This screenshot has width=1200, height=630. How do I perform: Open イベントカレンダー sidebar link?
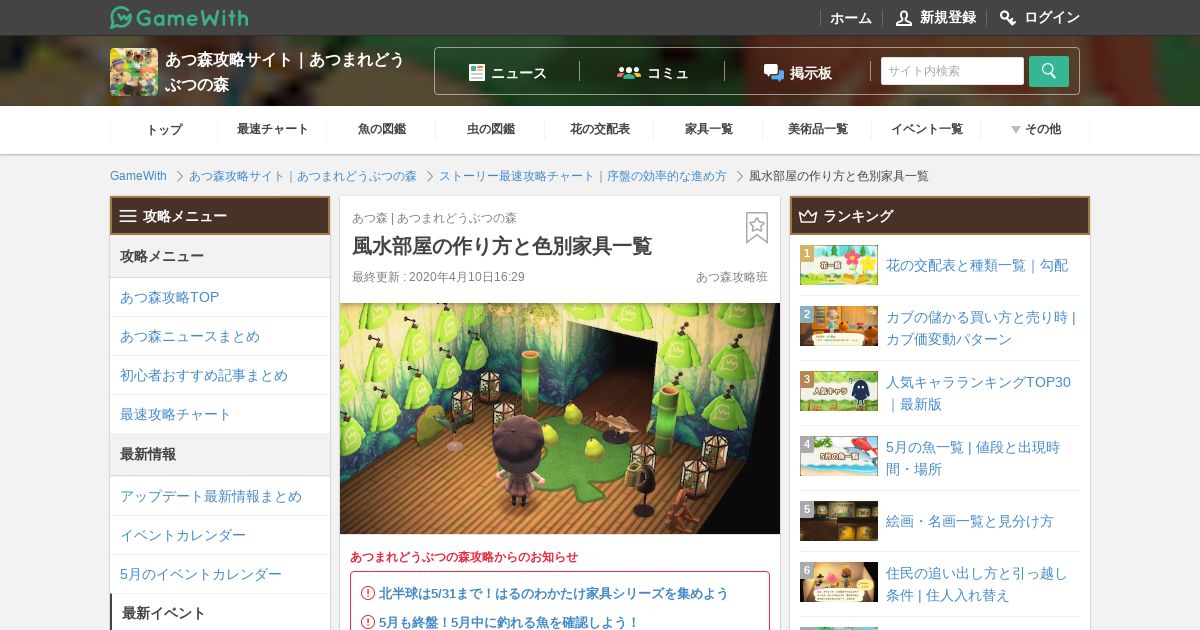220,535
